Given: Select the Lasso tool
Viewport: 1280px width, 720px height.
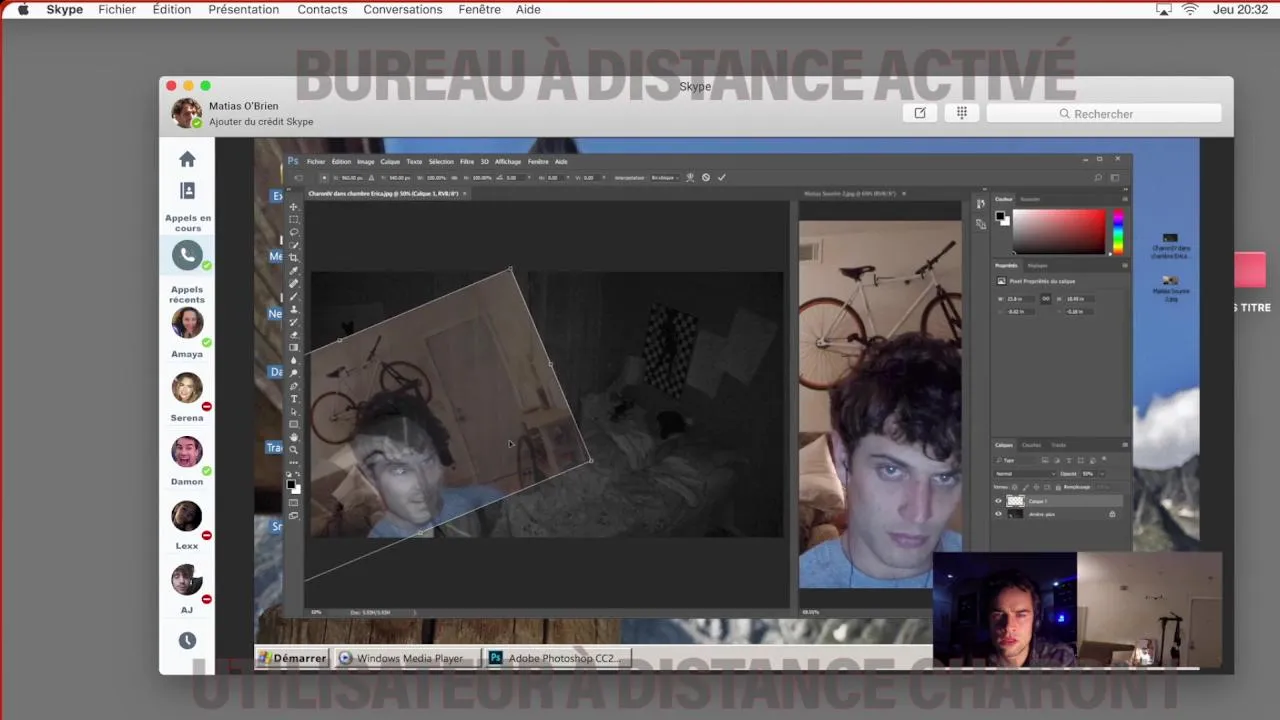Looking at the screenshot, I should coord(294,231).
